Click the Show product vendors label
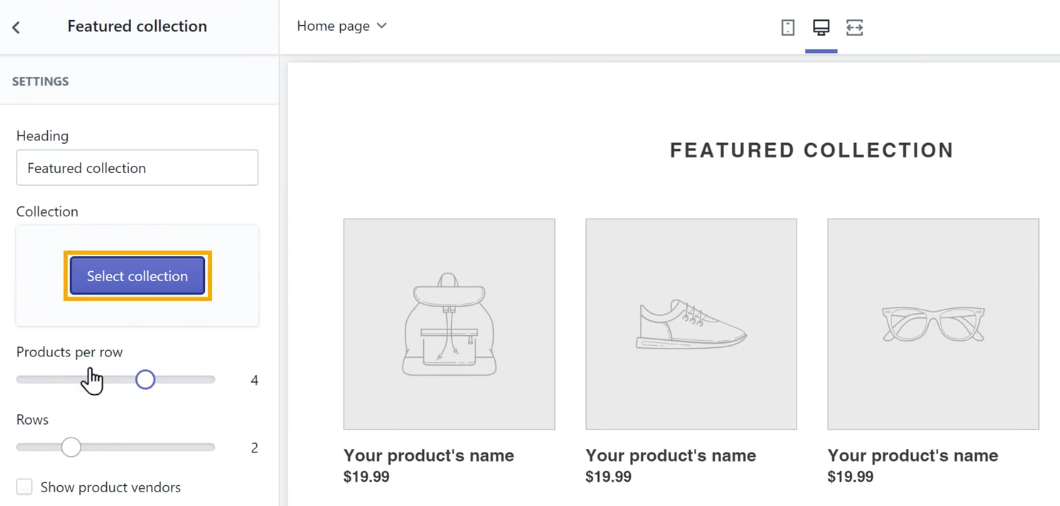Screen dimensions: 1060x506 pos(110,487)
